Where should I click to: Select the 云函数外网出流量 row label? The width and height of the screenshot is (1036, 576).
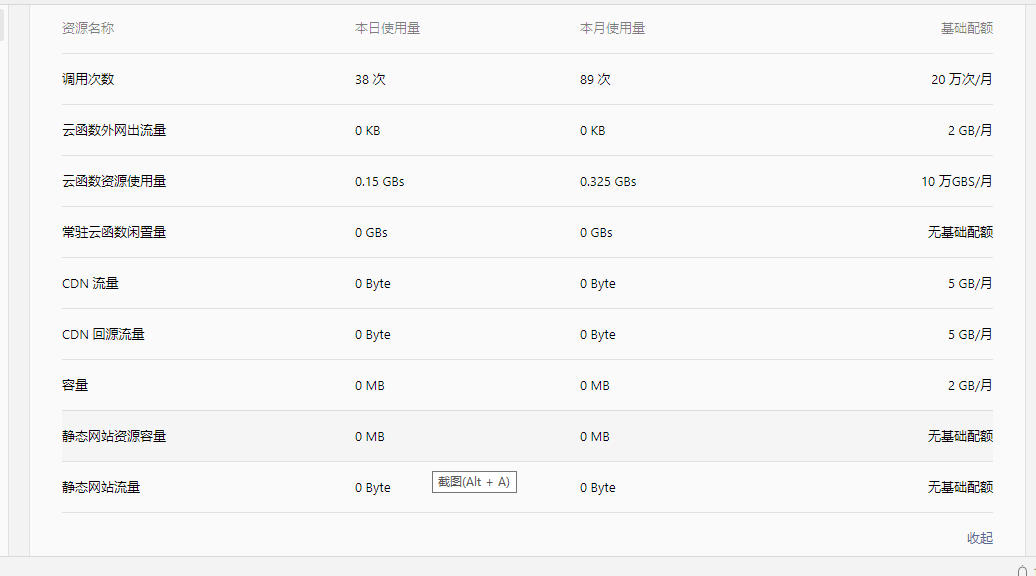(x=114, y=130)
